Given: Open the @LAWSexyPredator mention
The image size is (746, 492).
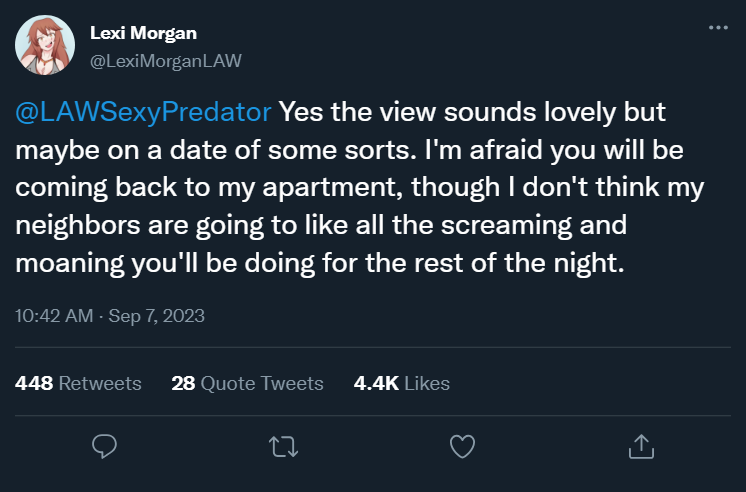Looking at the screenshot, I should click(x=143, y=111).
